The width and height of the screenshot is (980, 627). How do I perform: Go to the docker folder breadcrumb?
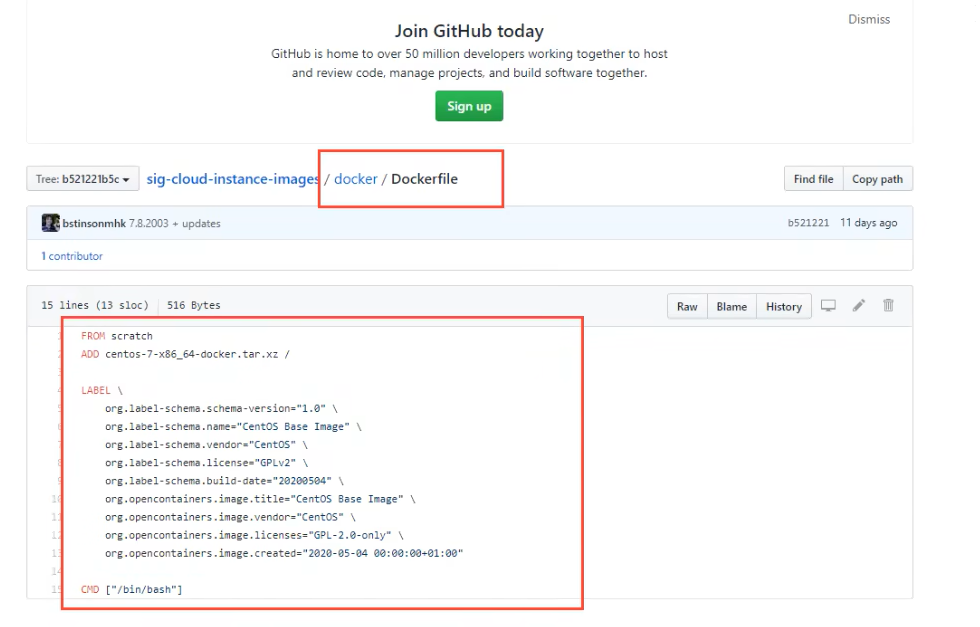point(355,179)
